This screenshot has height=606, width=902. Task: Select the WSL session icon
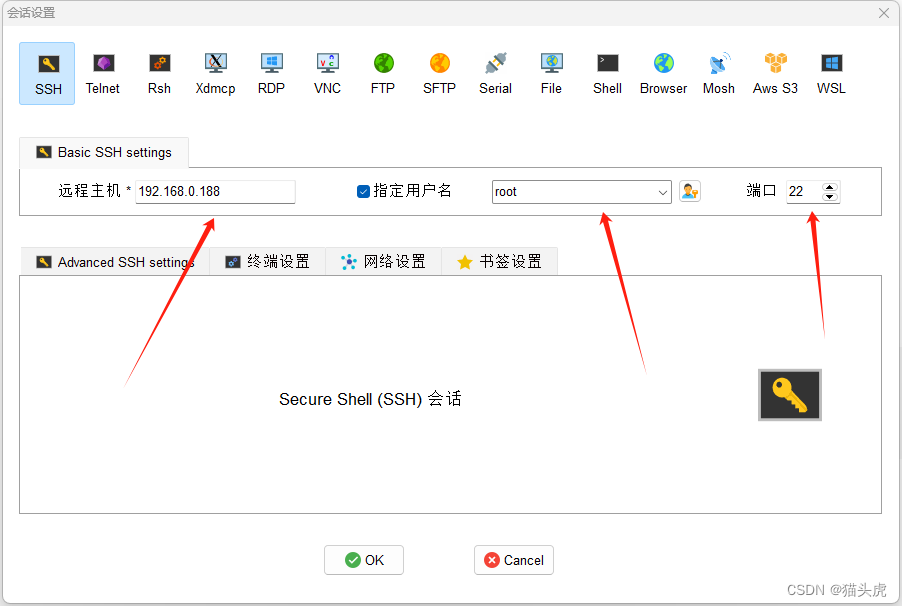tap(831, 74)
